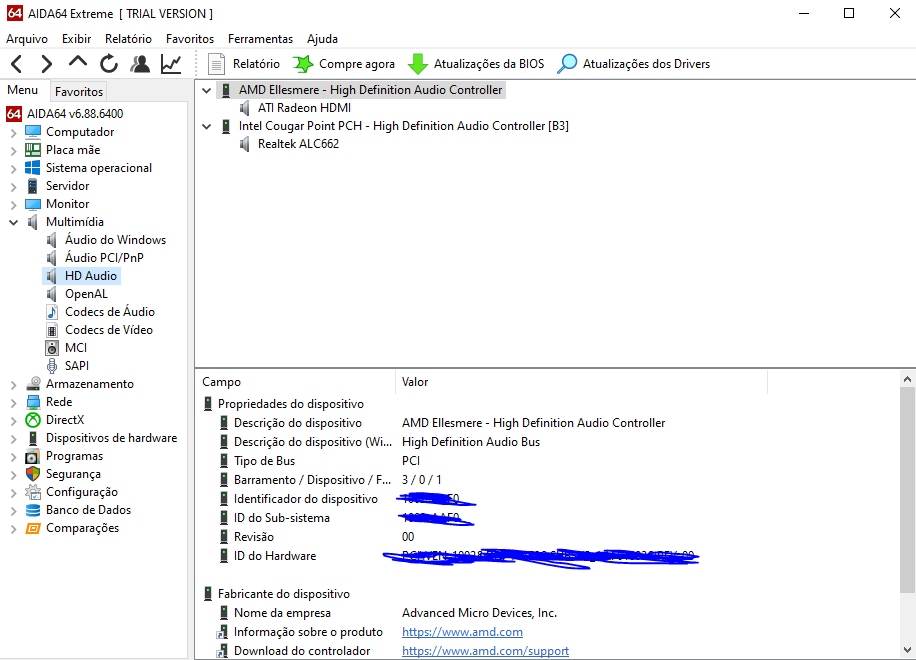Select the AIDA64 v6.88.6400 root icon

click(14, 113)
